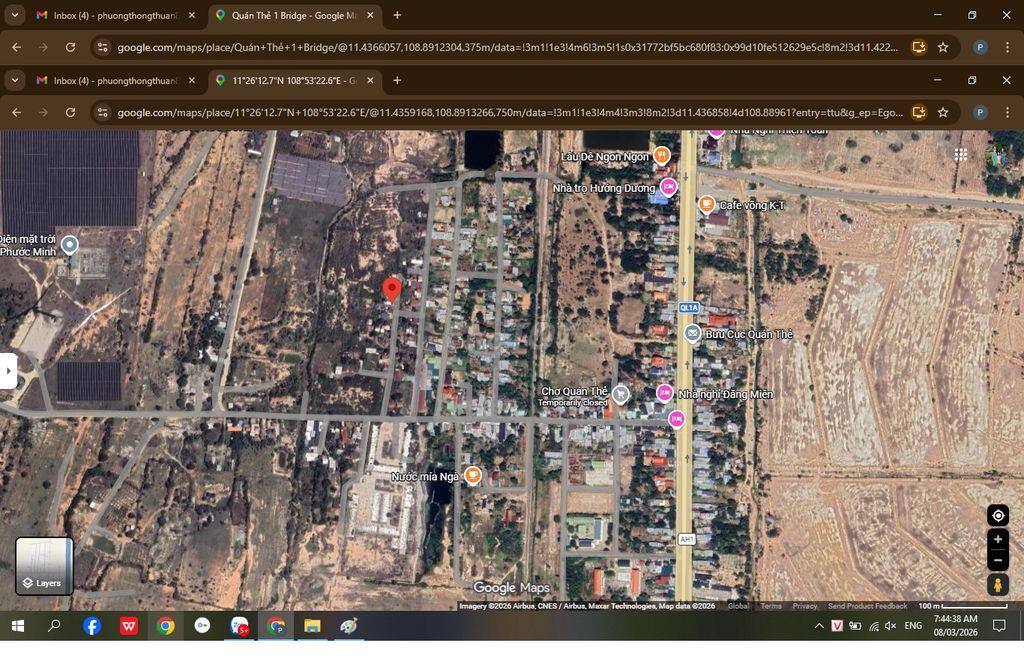Open File Explorer from the taskbar
Screen dimensions: 1024x670
pyautogui.click(x=312, y=626)
